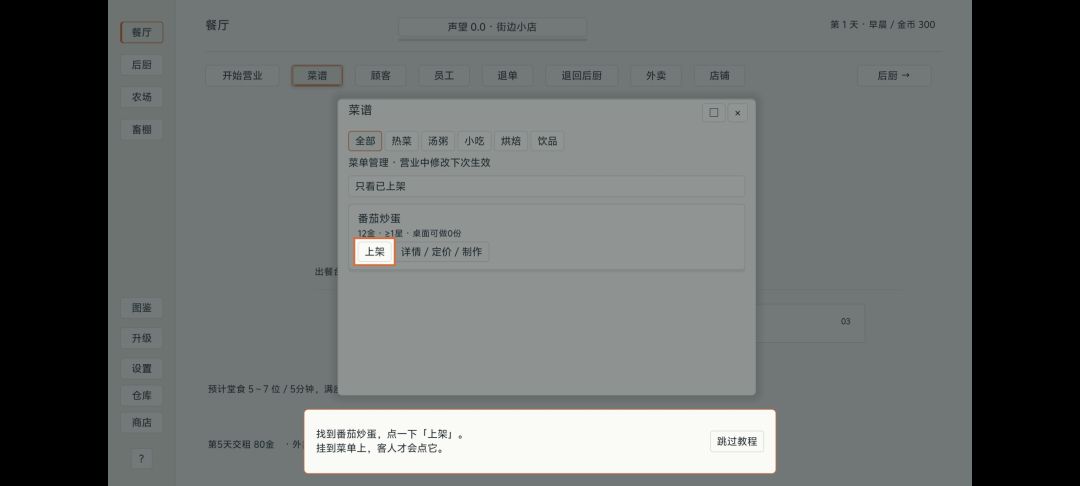Click the 番茄炒蛋 dish name
Viewport: 1080px width, 486px height.
[x=380, y=219]
